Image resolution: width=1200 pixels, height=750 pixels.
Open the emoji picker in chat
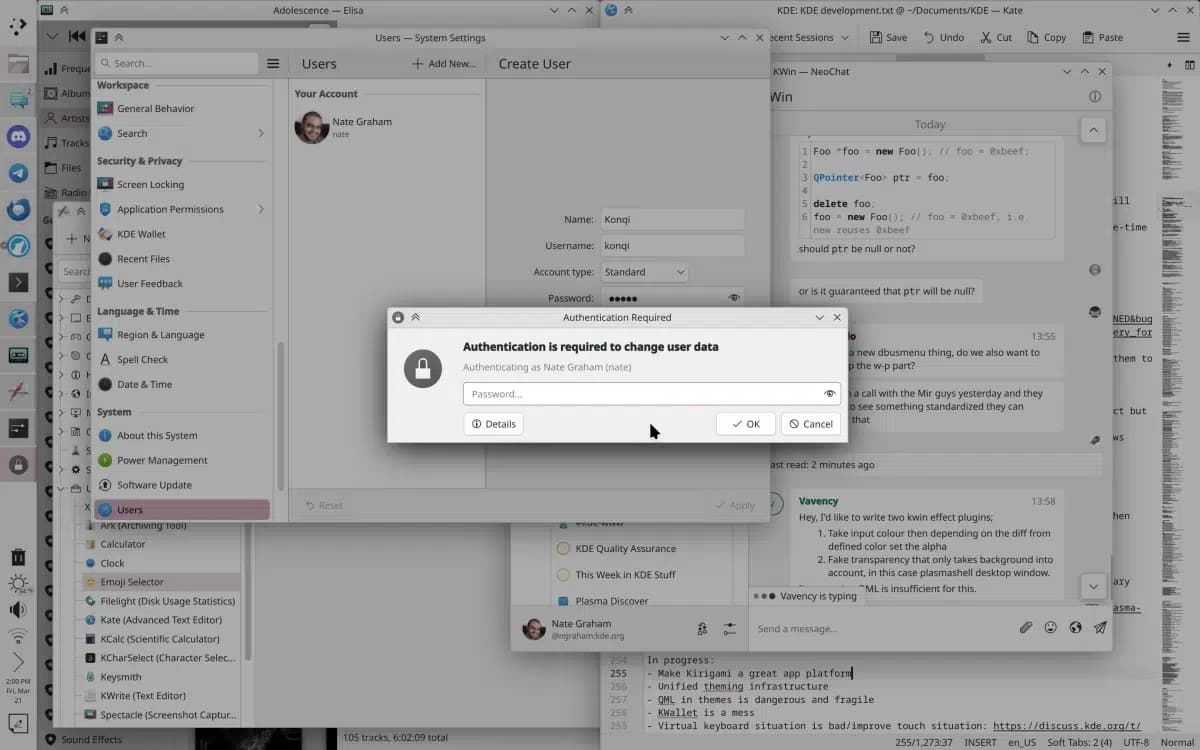point(1050,628)
